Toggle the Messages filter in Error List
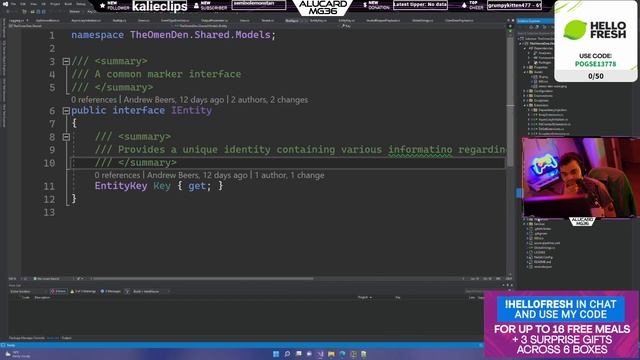 111,291
